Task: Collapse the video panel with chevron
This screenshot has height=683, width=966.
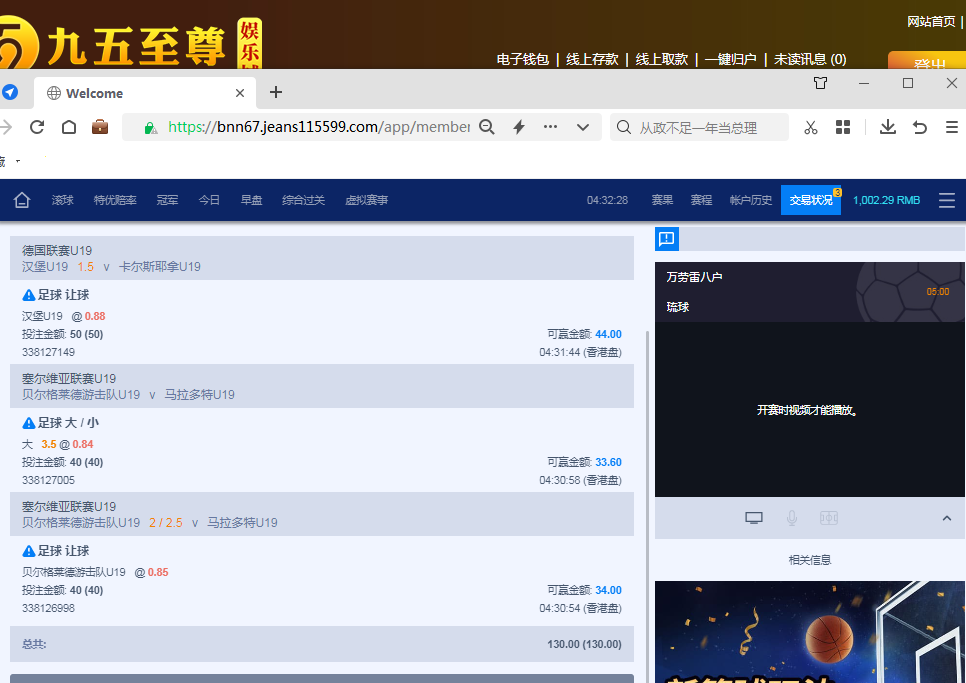Action: pyautogui.click(x=947, y=518)
